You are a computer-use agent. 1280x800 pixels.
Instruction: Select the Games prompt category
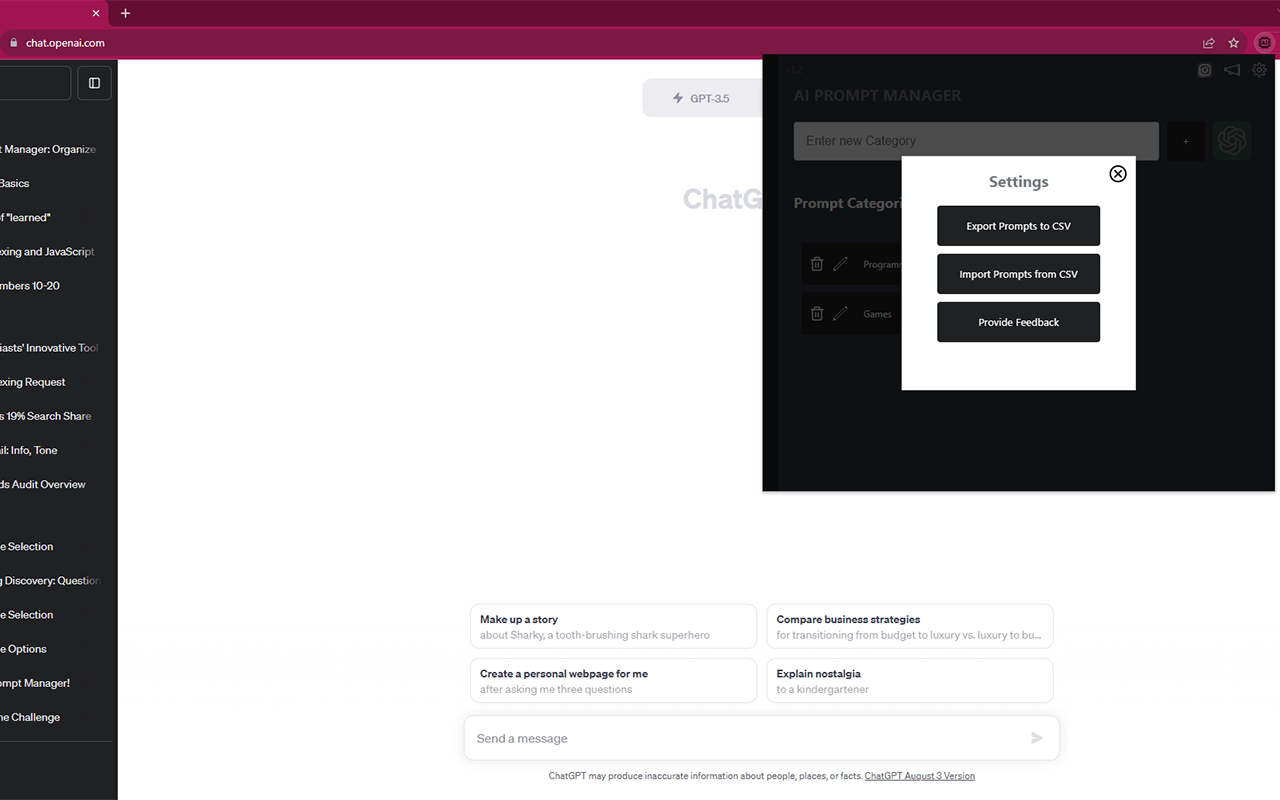point(877,314)
